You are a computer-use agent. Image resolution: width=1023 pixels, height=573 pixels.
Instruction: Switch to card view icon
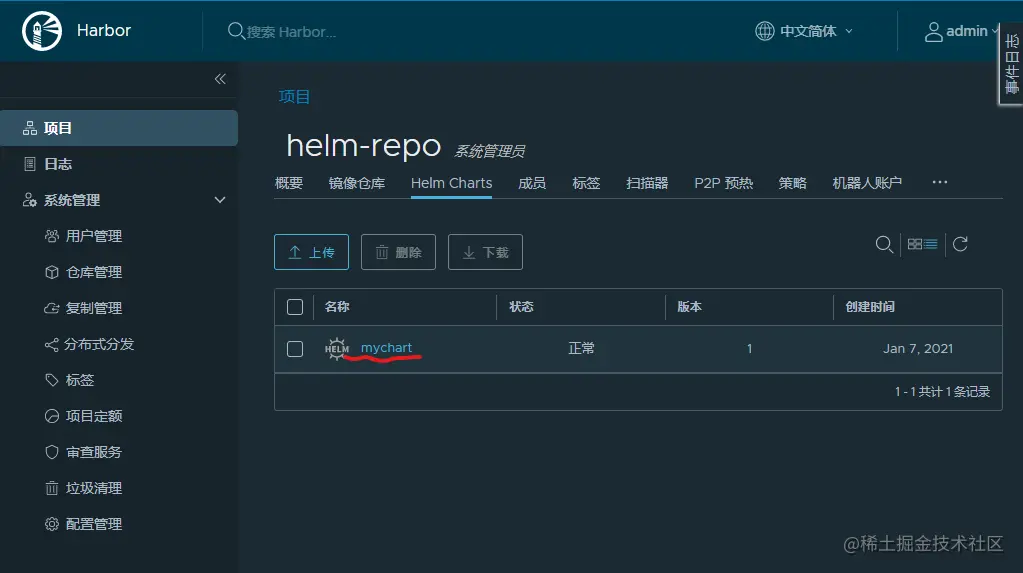pyautogui.click(x=915, y=244)
